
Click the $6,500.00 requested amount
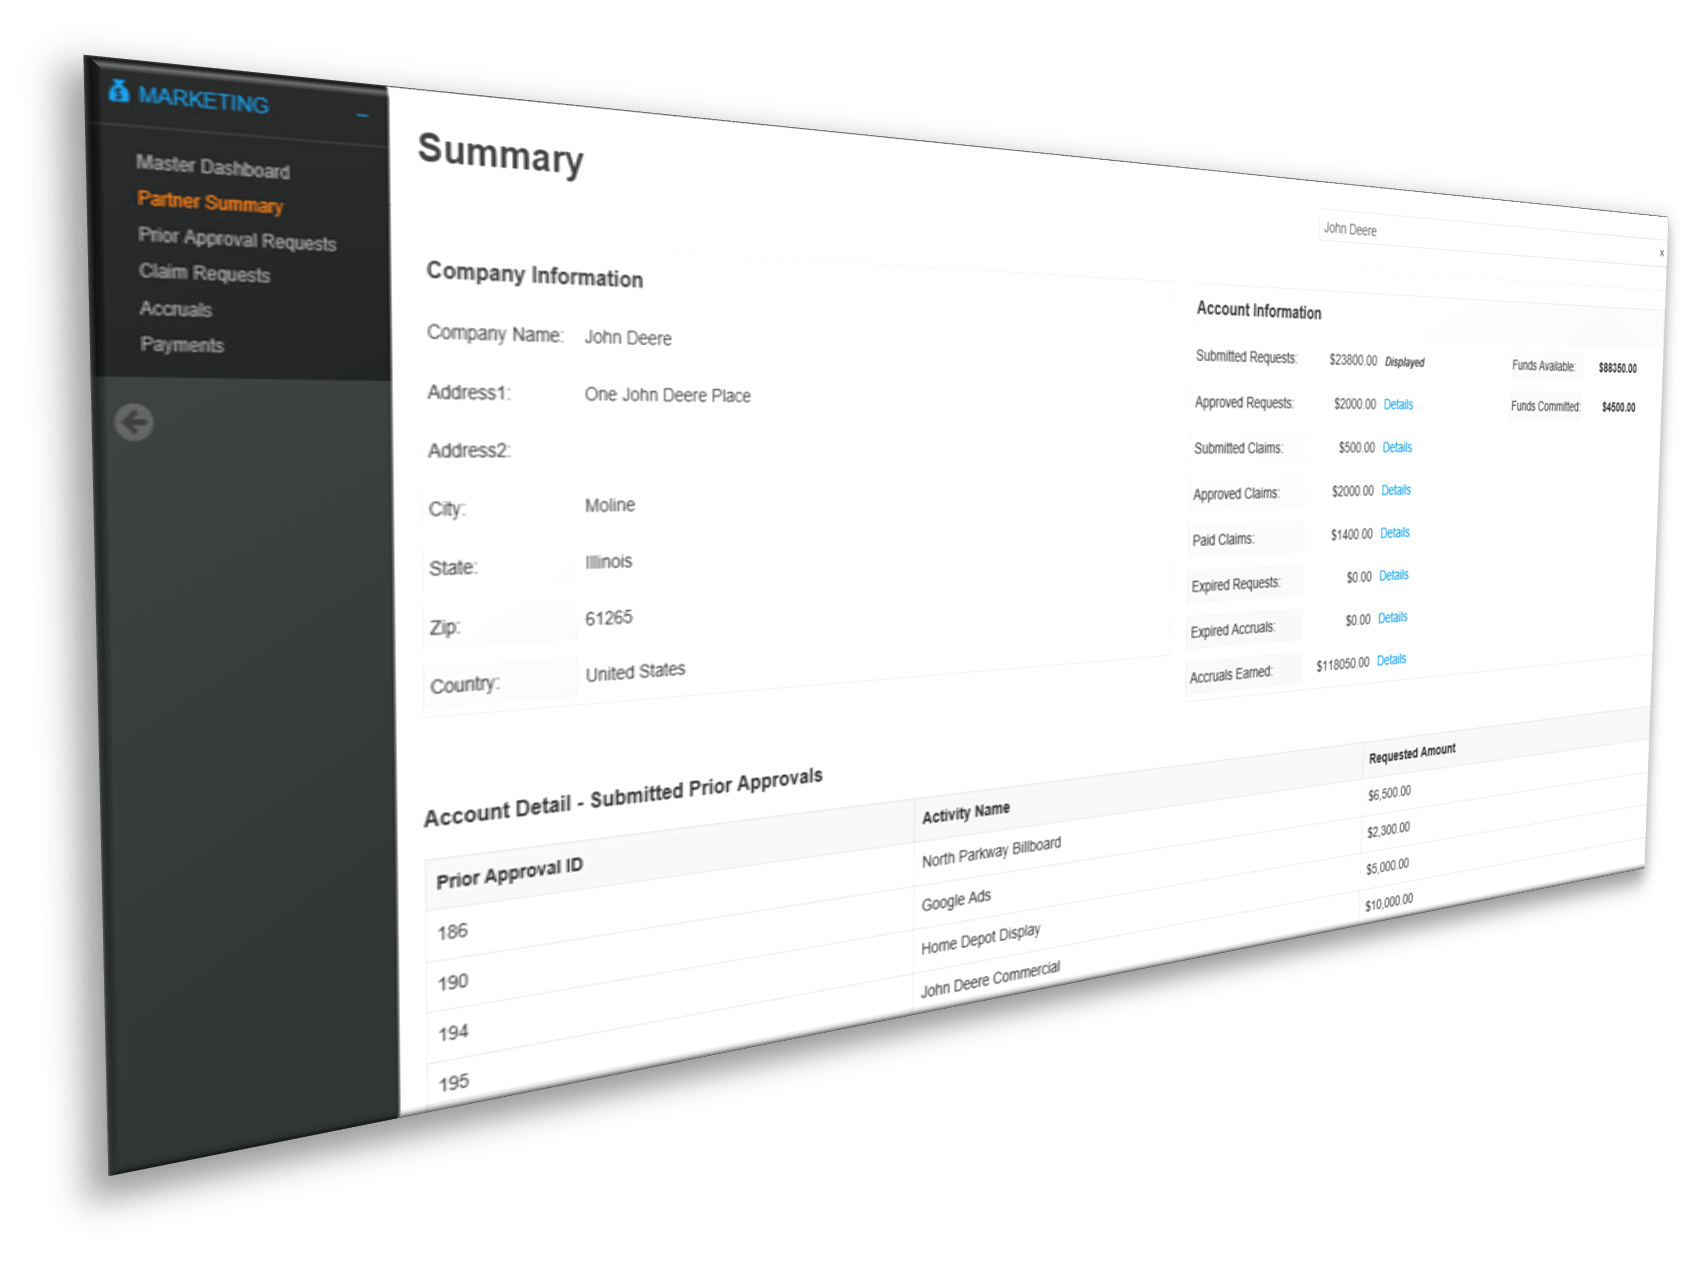pos(1389,793)
